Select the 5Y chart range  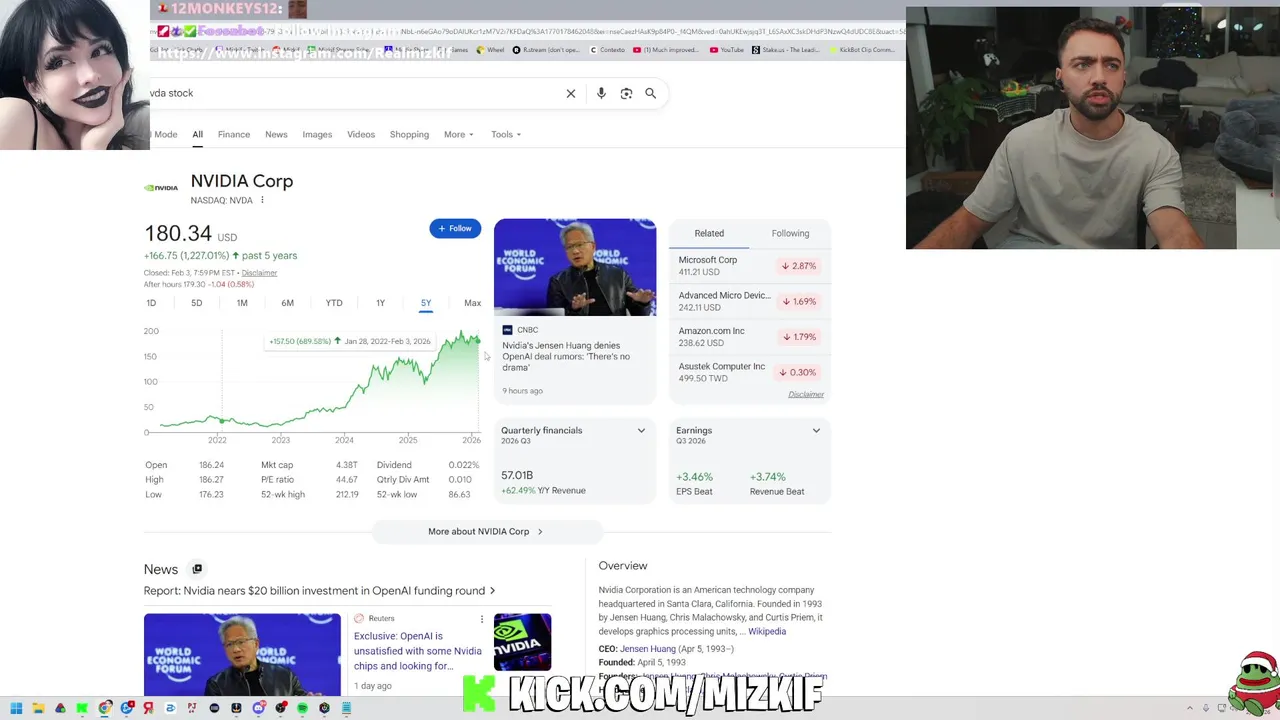point(426,303)
